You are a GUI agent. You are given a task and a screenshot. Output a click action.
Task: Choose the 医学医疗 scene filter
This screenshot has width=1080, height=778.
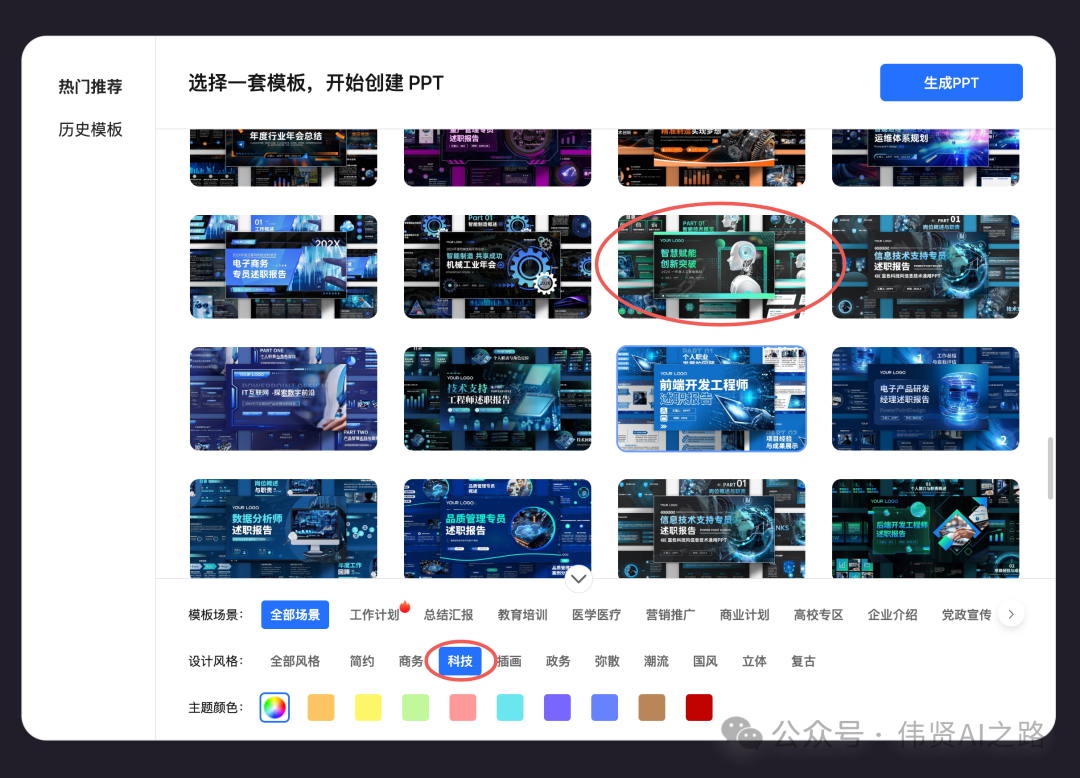pos(596,615)
